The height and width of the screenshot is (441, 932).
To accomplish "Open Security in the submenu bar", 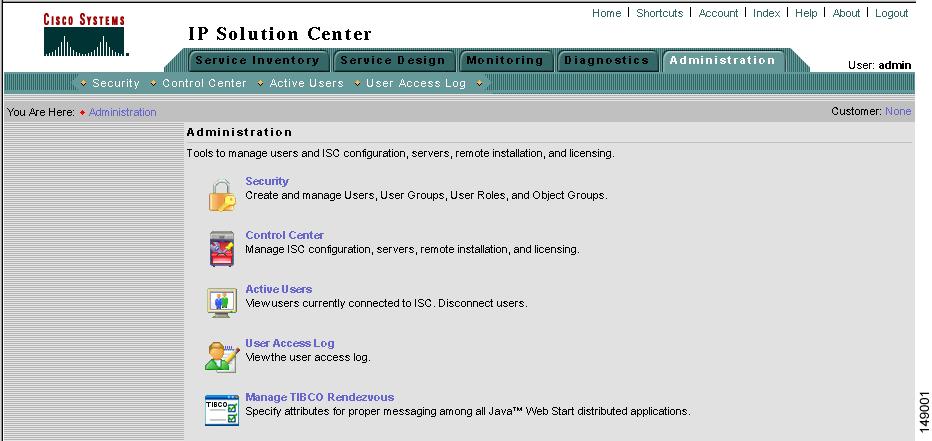I will click(x=115, y=83).
